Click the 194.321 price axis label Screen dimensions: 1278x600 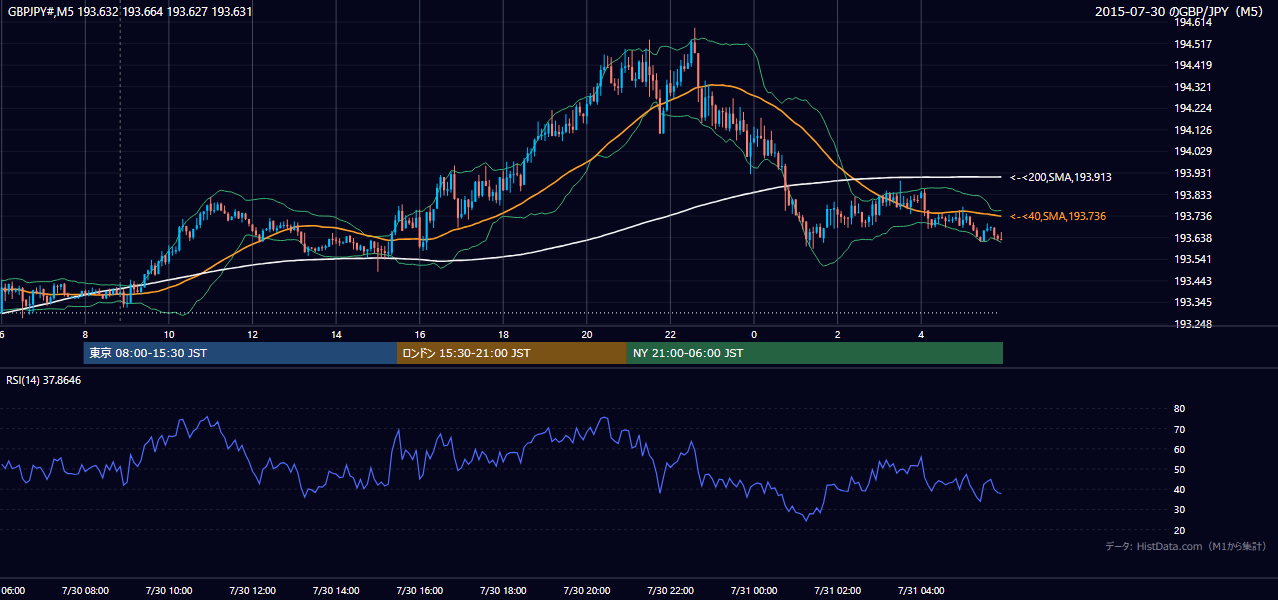click(1193, 87)
